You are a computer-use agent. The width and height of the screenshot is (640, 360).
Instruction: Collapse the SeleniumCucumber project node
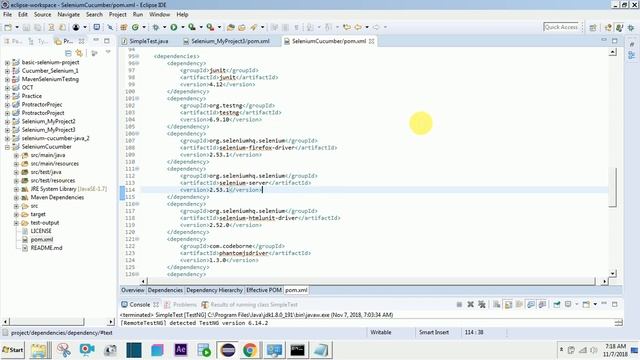tap(7, 147)
